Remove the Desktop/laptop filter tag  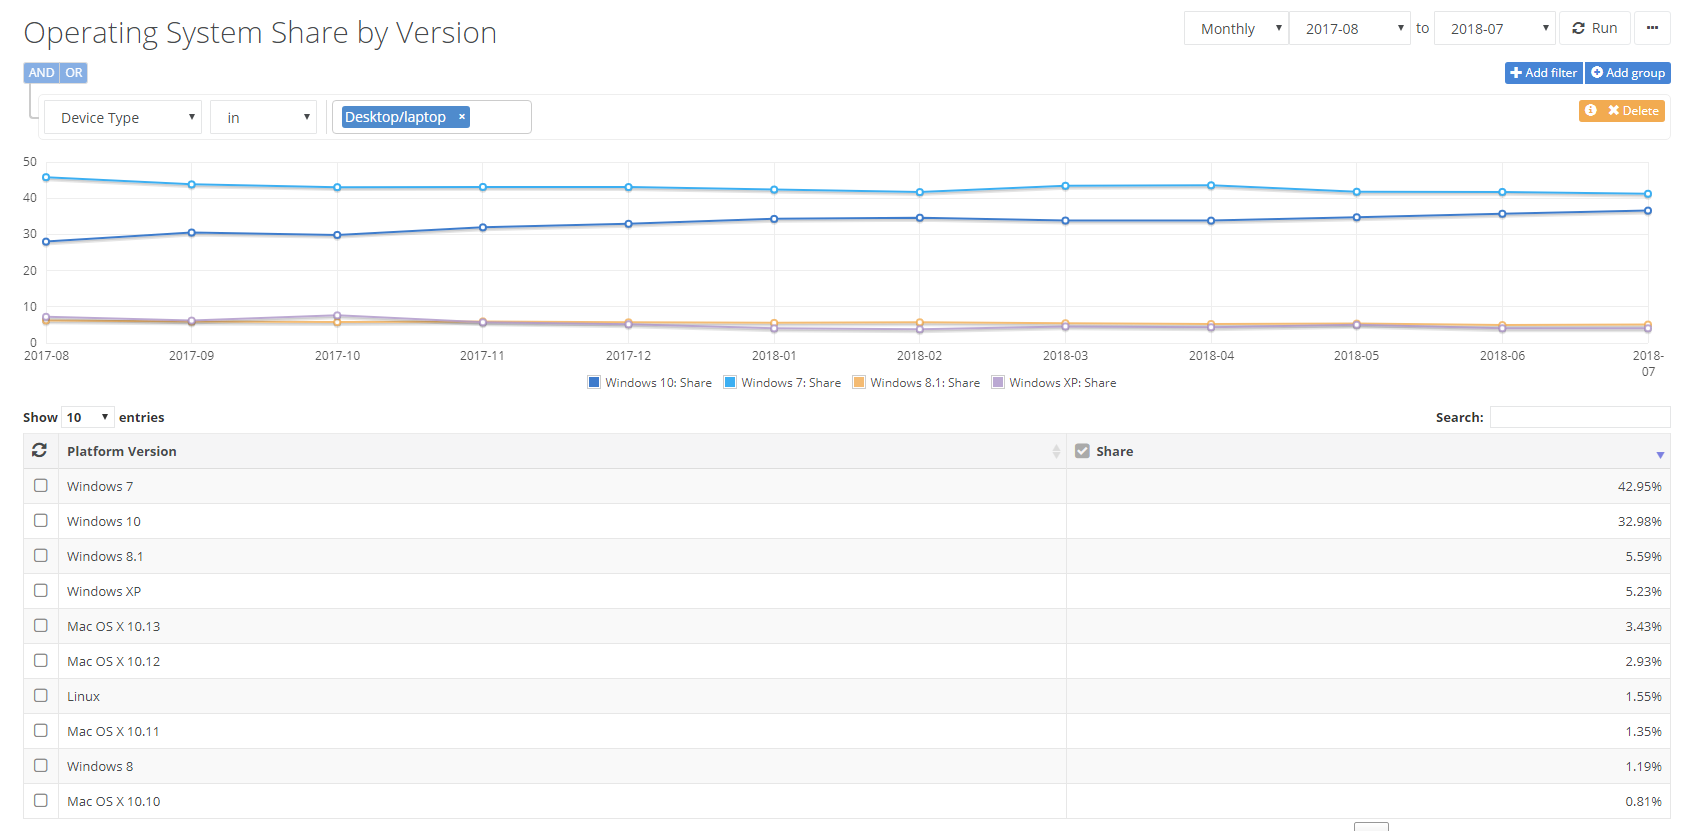pos(462,117)
